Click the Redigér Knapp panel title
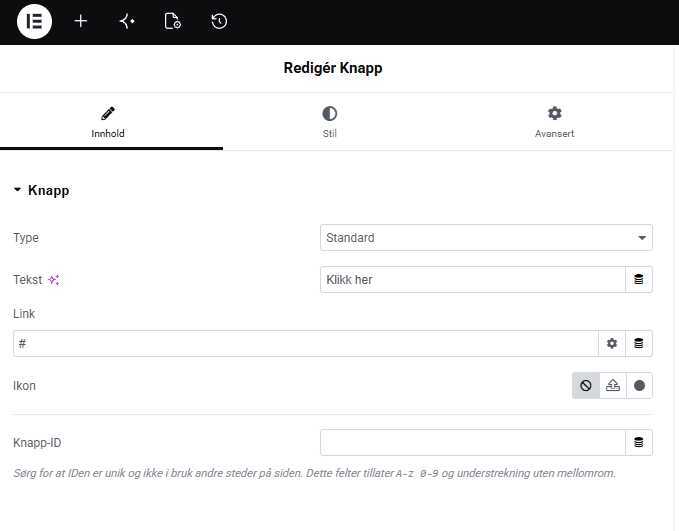 coord(333,68)
